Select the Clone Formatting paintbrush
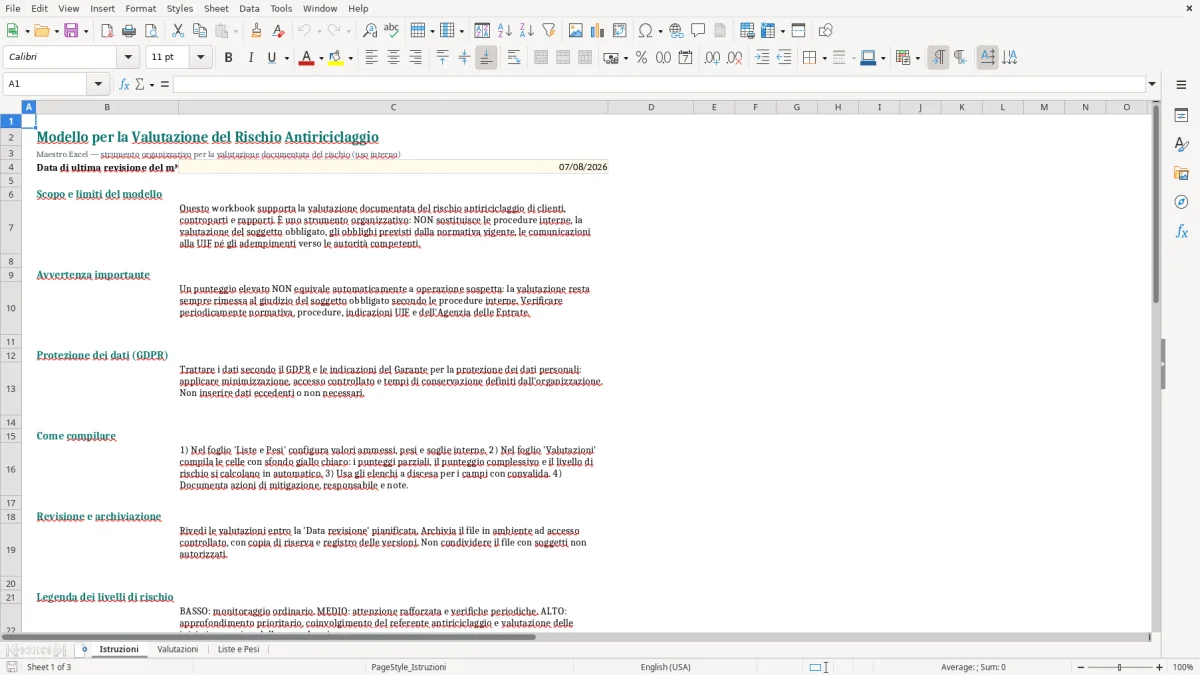1200x675 pixels. [256, 31]
